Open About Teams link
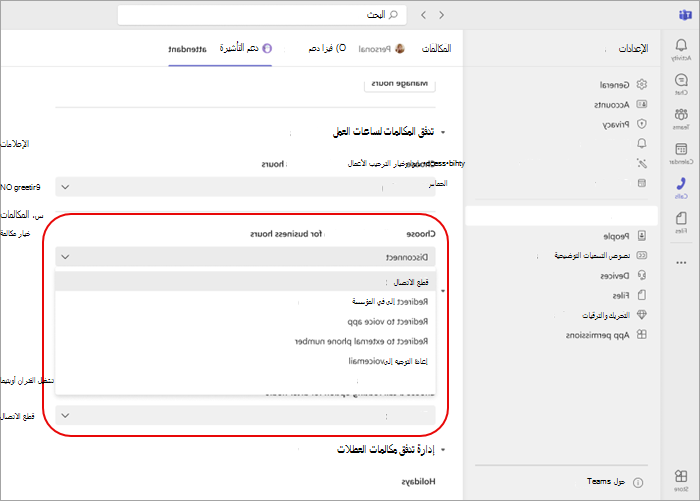 coord(606,482)
